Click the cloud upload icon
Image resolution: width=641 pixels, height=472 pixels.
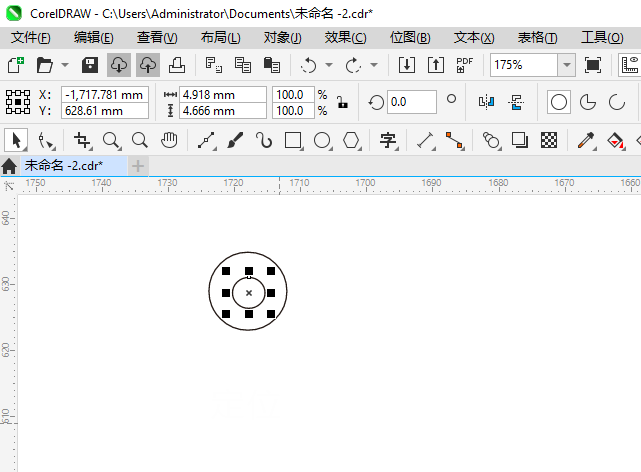(148, 65)
